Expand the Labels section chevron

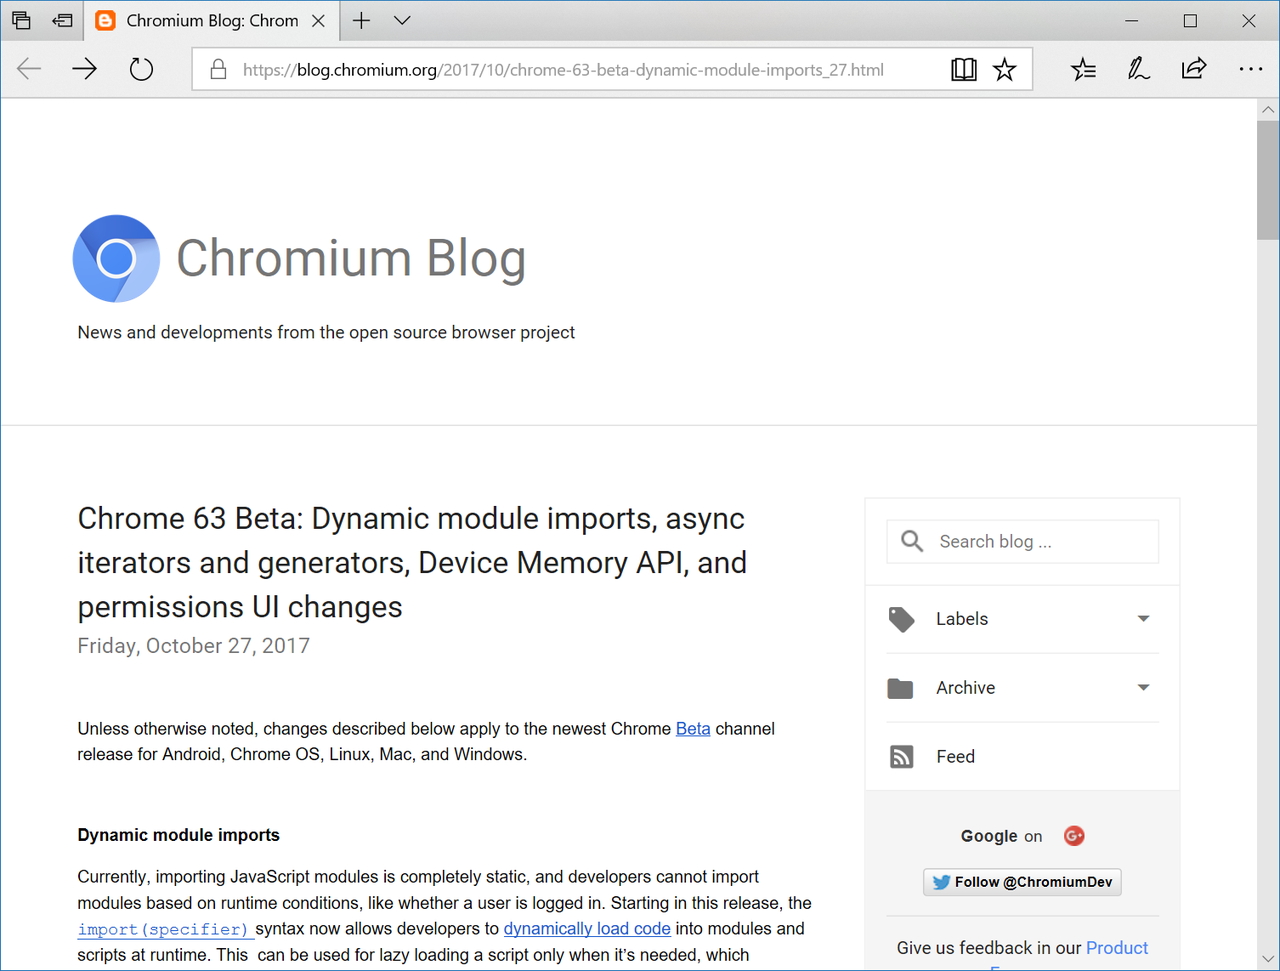coord(1142,619)
